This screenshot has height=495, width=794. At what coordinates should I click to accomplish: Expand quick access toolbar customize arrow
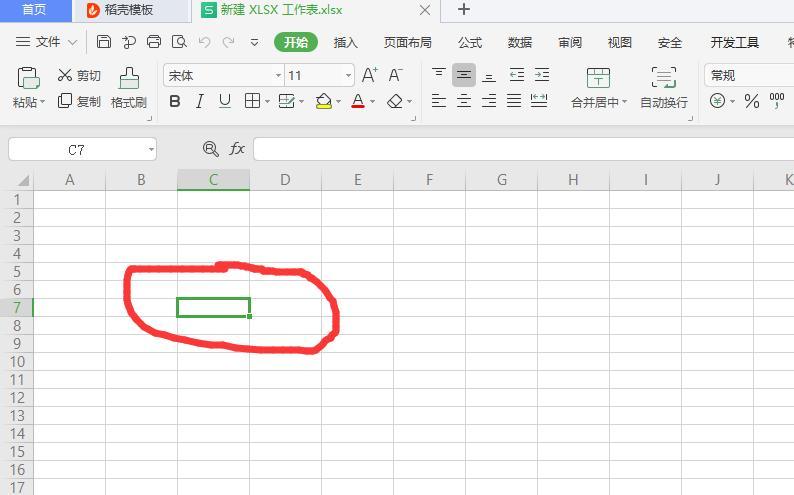(x=255, y=42)
